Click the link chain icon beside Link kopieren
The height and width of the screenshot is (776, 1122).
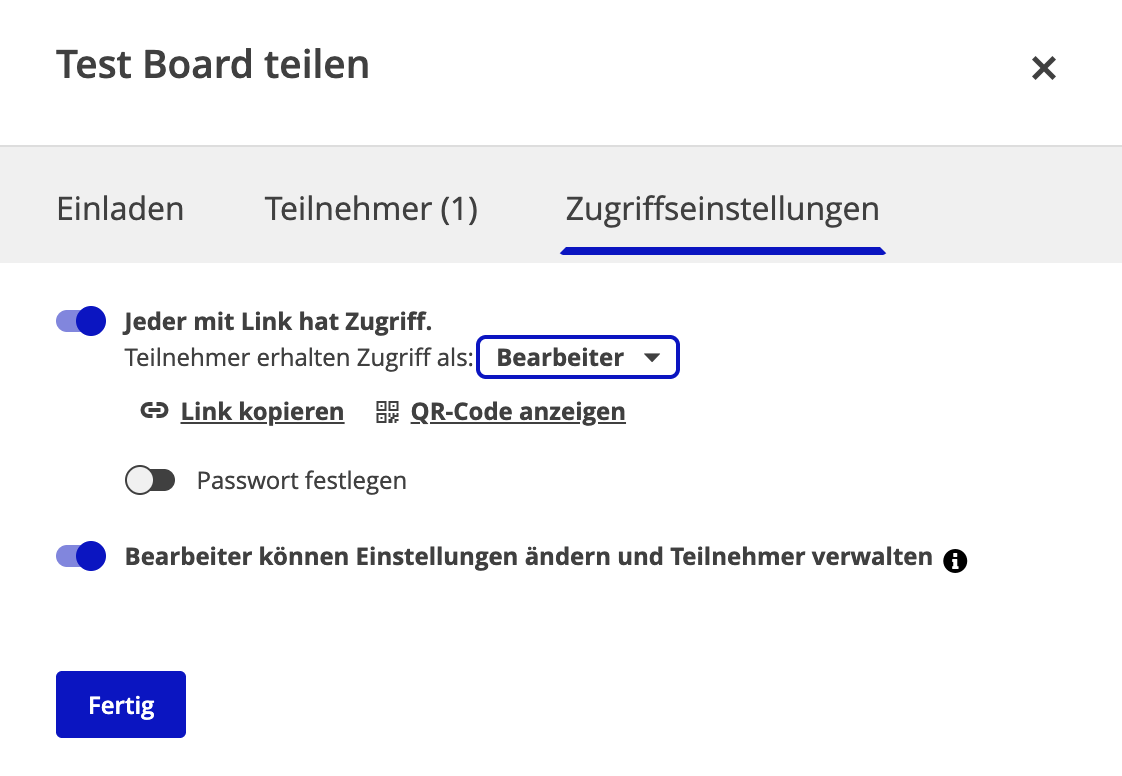[154, 411]
